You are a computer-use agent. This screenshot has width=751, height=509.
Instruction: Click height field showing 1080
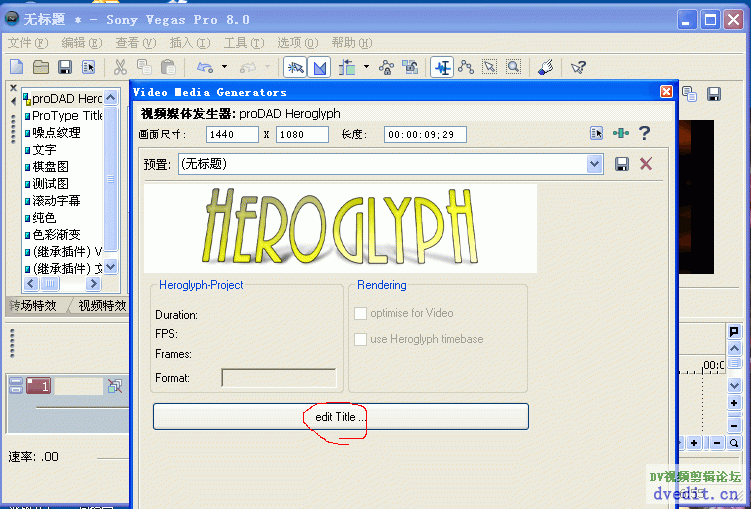tap(302, 135)
